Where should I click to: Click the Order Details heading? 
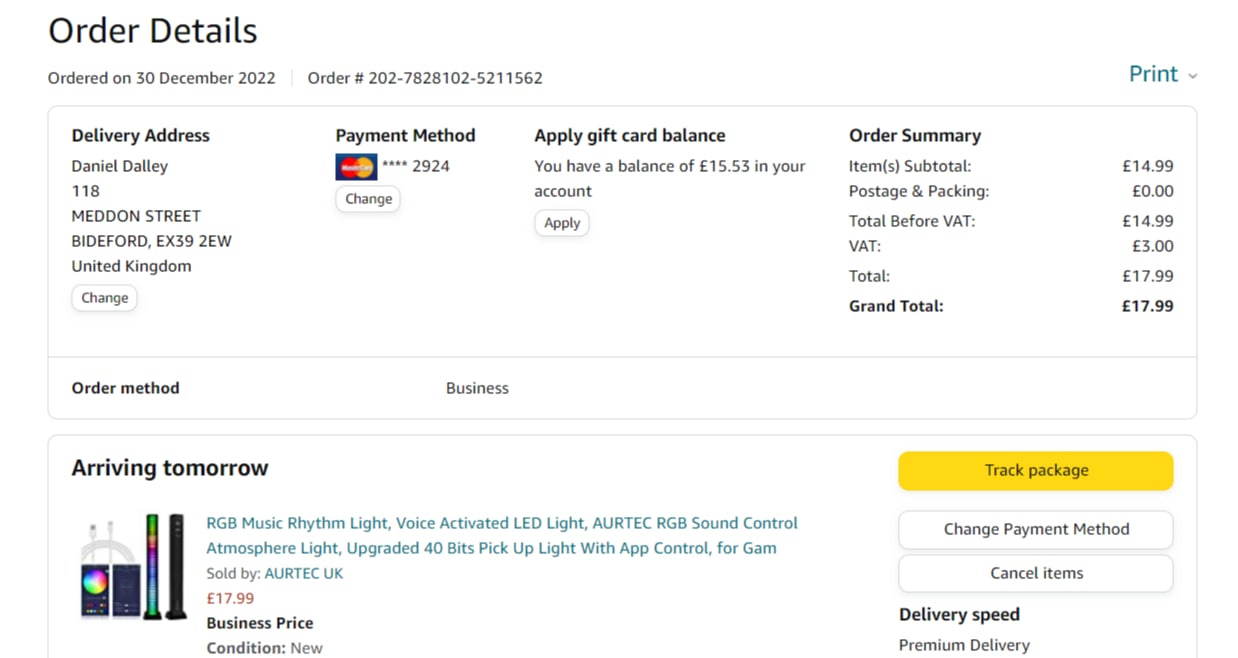tap(153, 31)
